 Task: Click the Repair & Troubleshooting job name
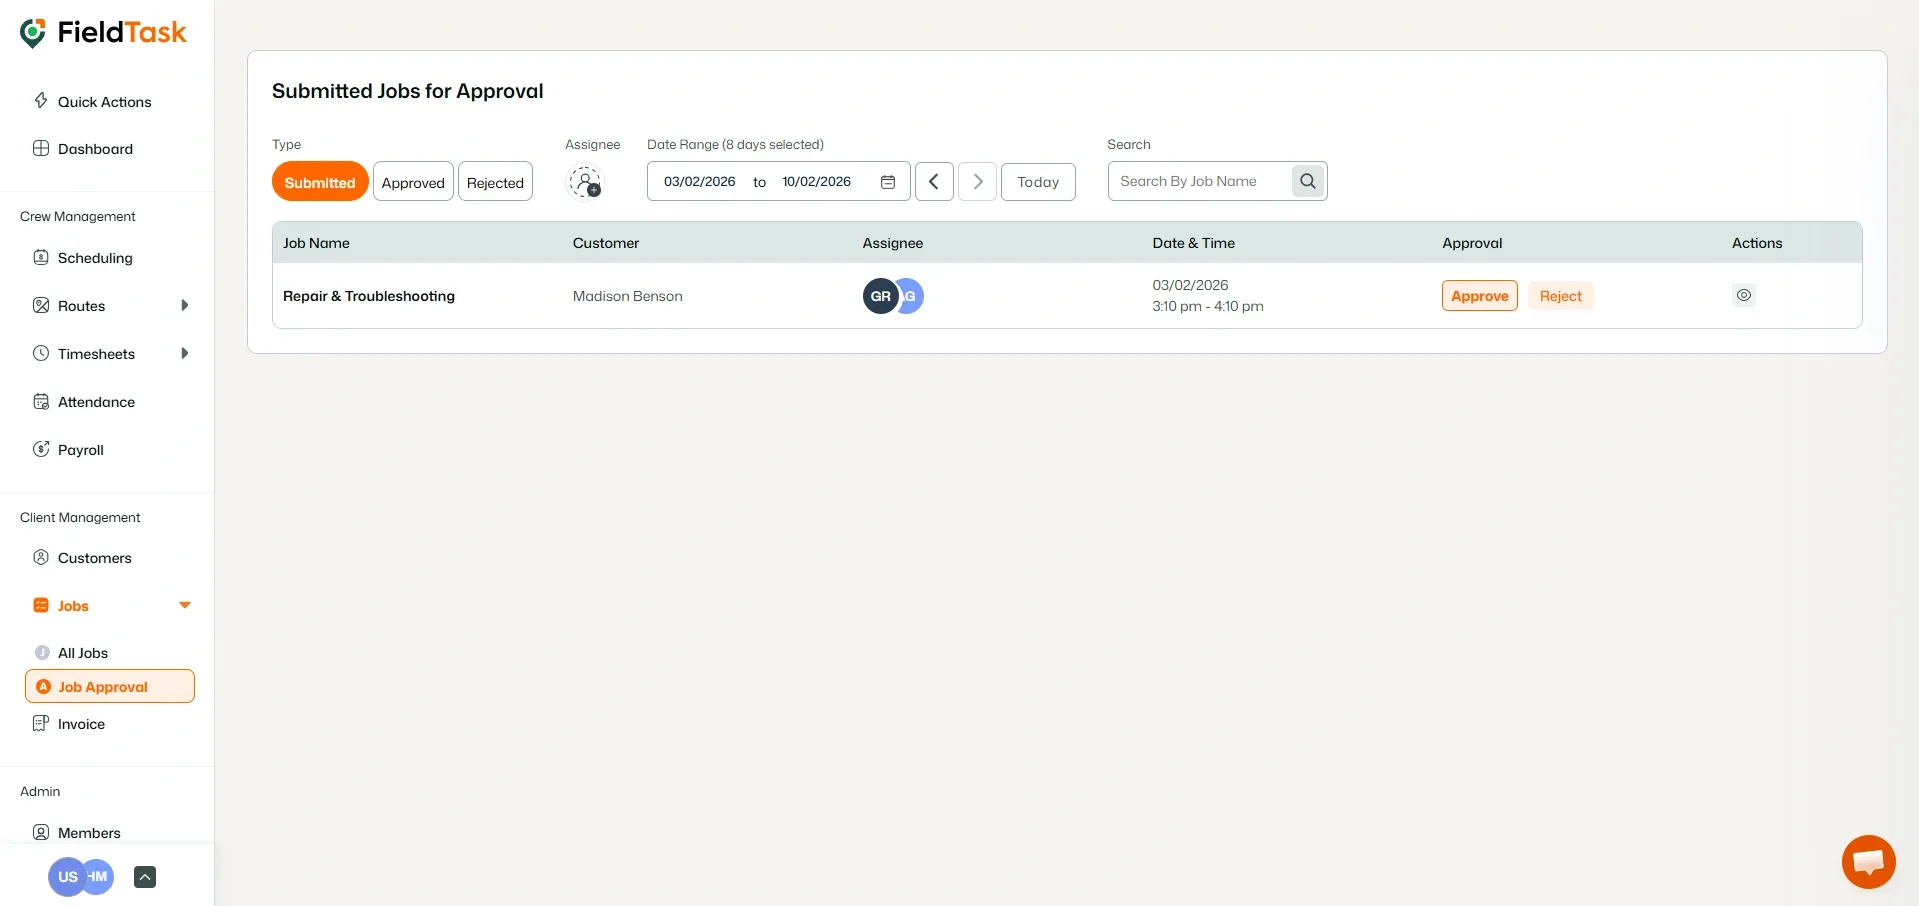click(x=369, y=296)
